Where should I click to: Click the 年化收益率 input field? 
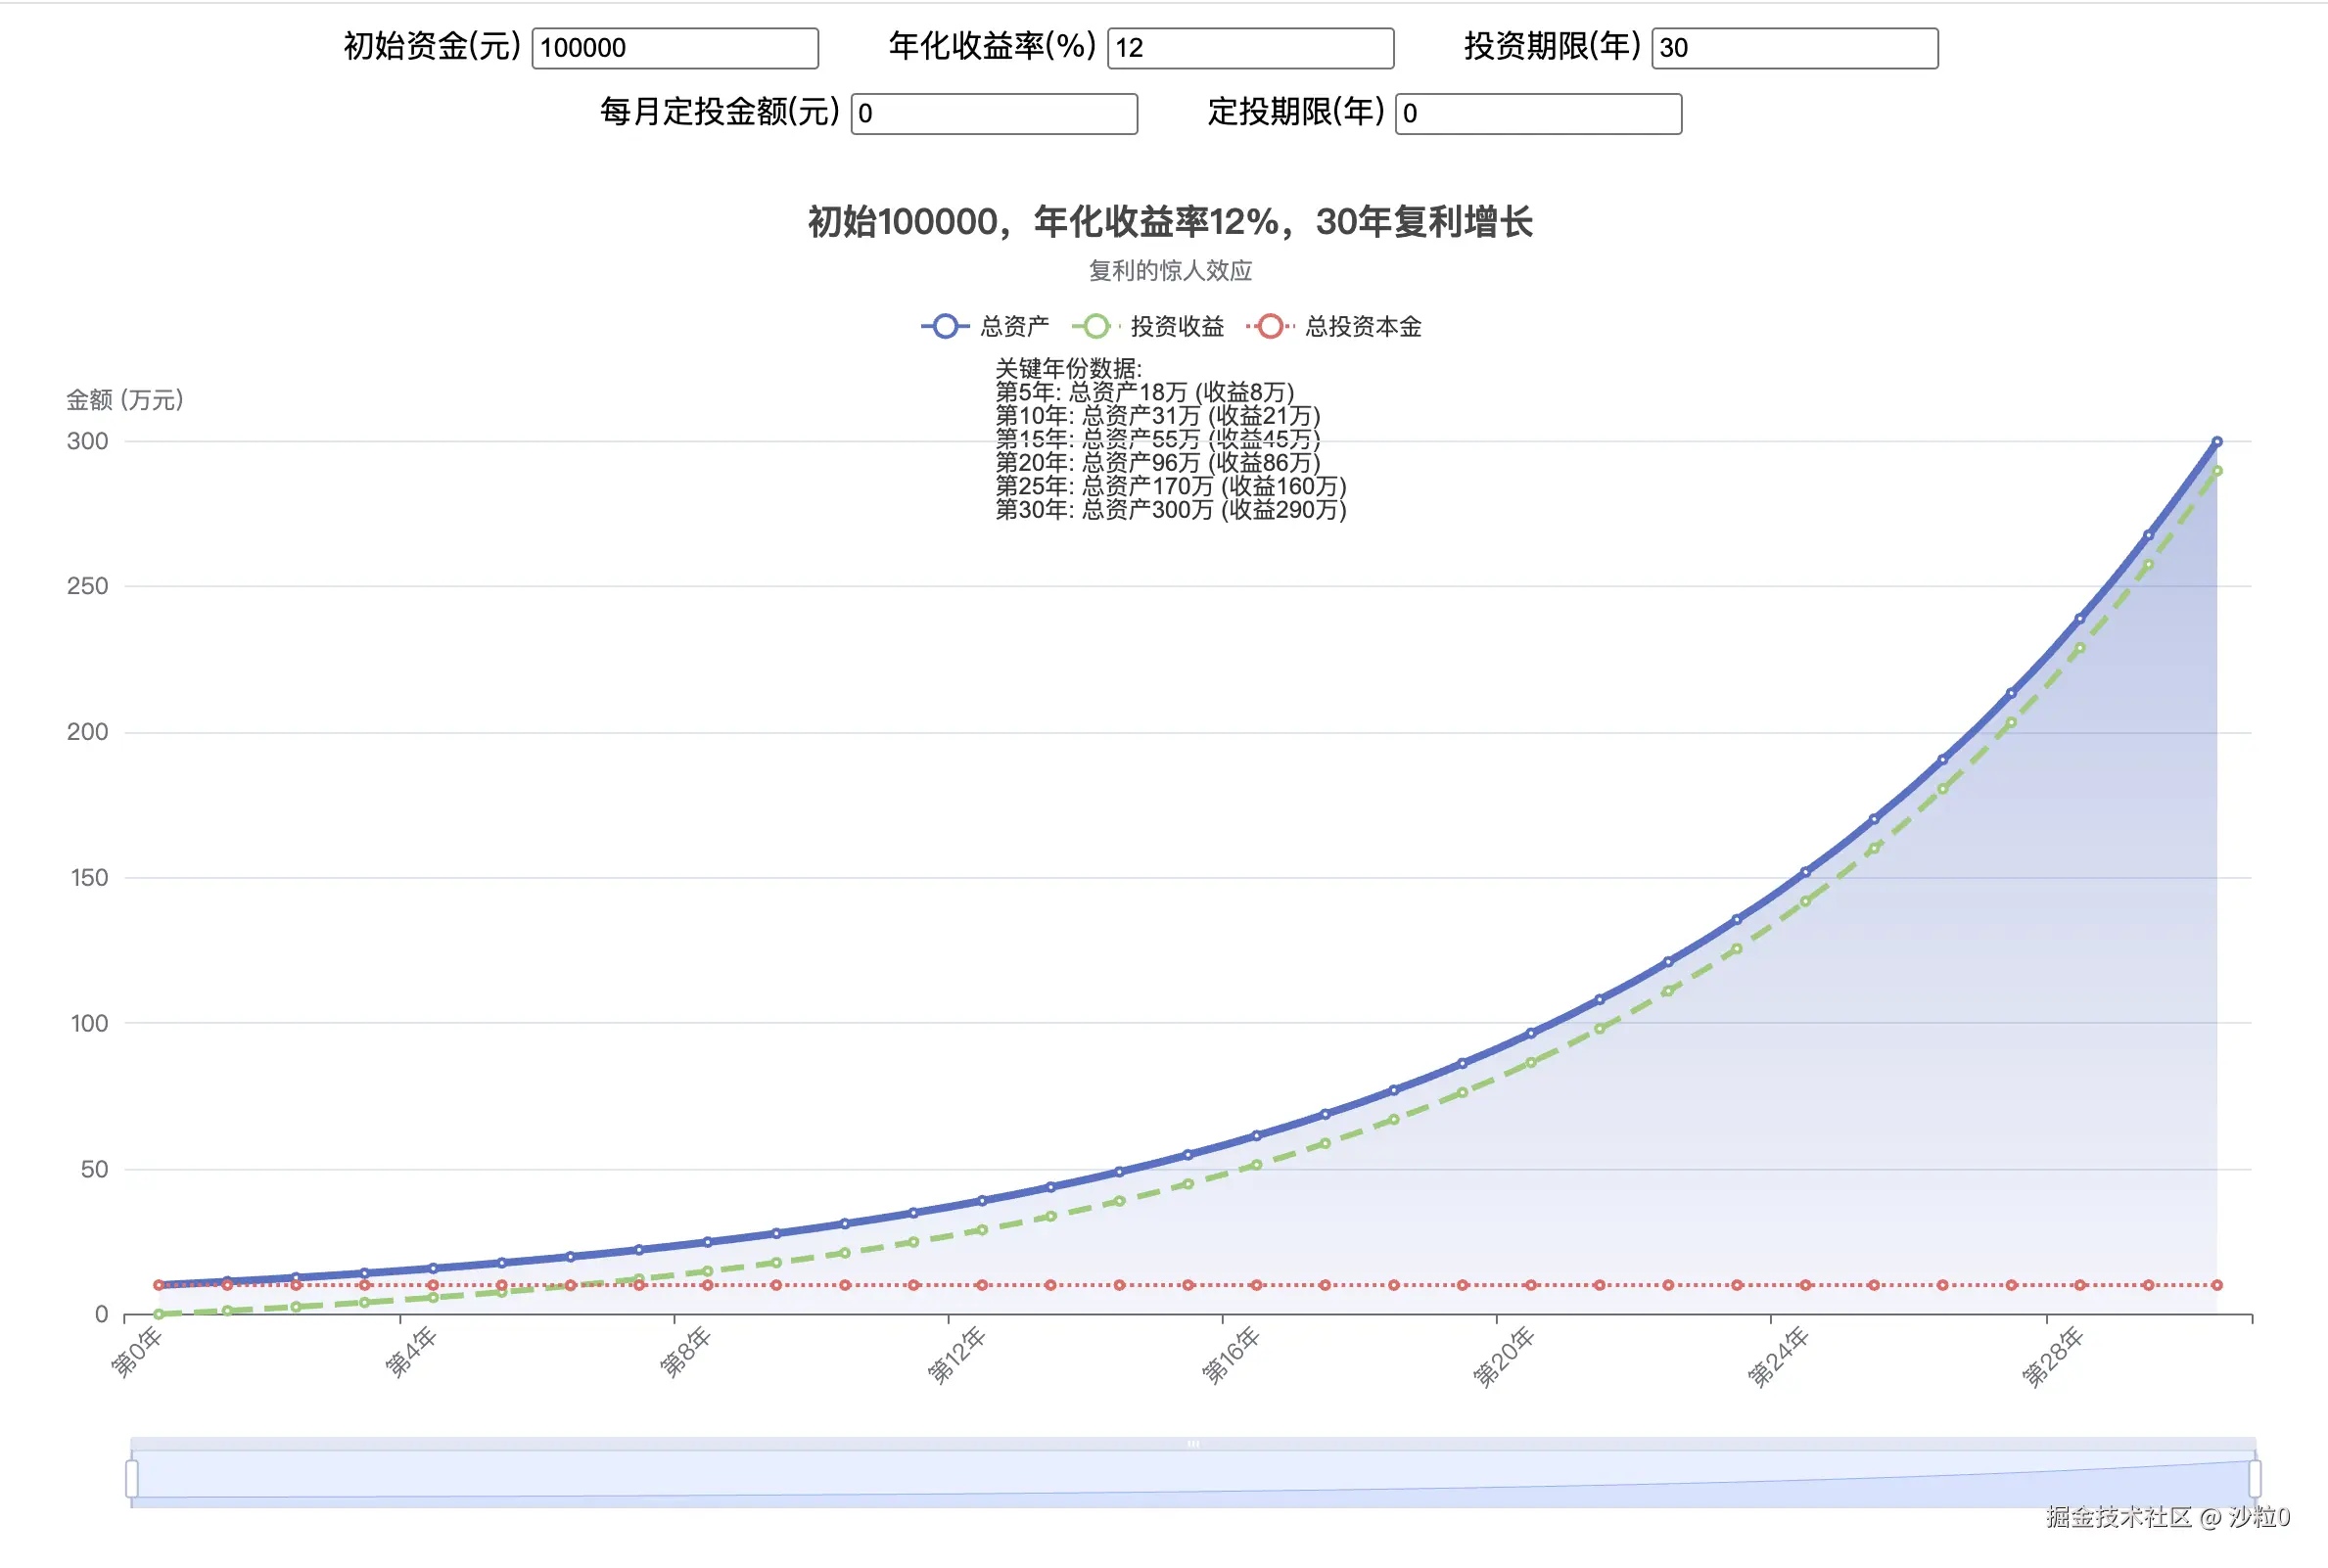(x=1250, y=48)
